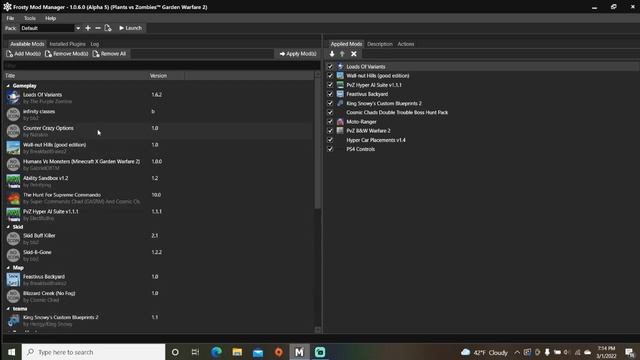Image resolution: width=640 pixels, height=360 pixels.
Task: Click Skid Buff Killer placeholder icon
Action: coord(13,239)
